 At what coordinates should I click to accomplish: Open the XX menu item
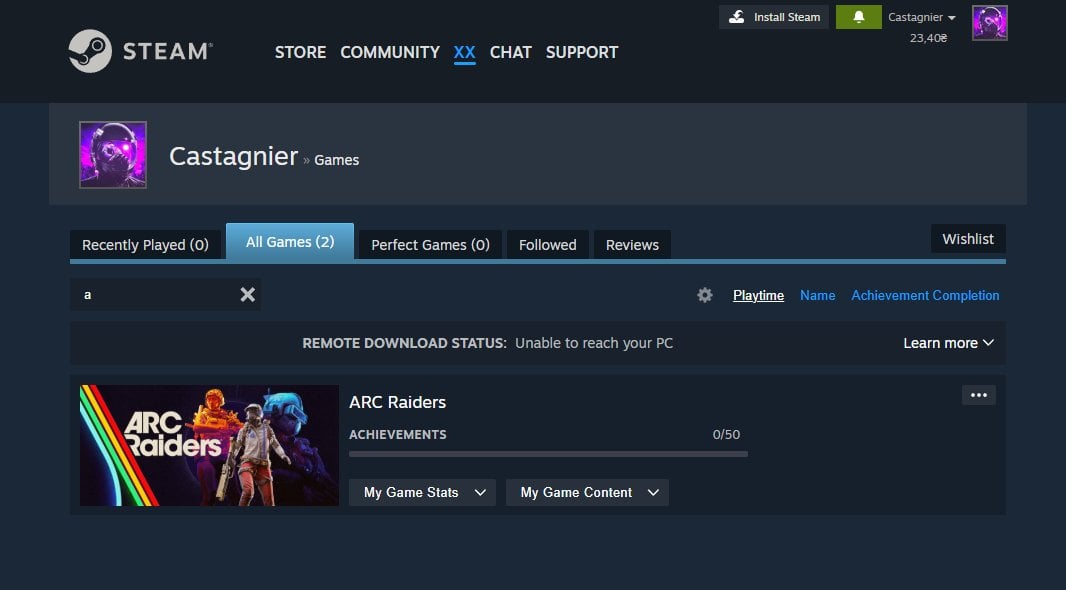click(464, 52)
